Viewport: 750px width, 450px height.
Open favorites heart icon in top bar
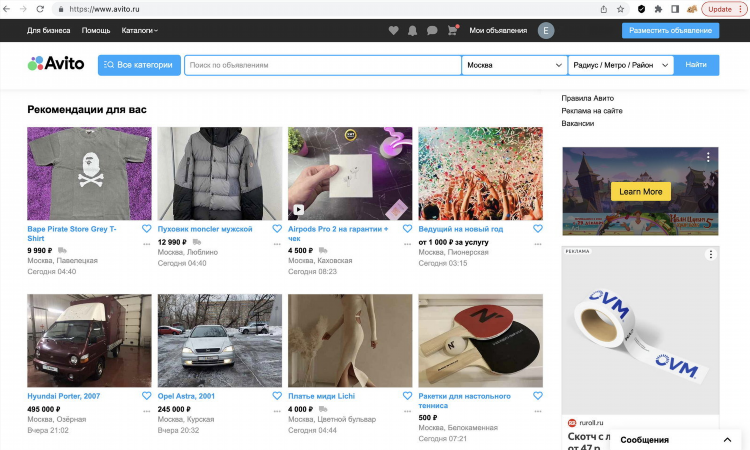(393, 31)
